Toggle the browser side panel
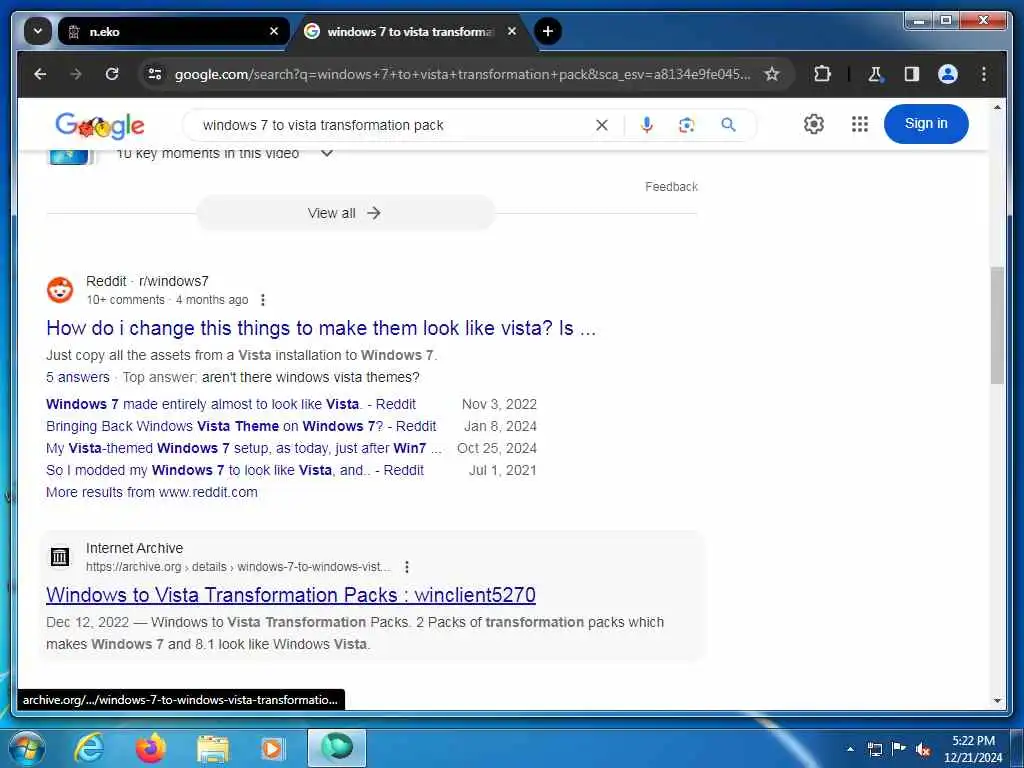This screenshot has height=768, width=1024. point(912,74)
